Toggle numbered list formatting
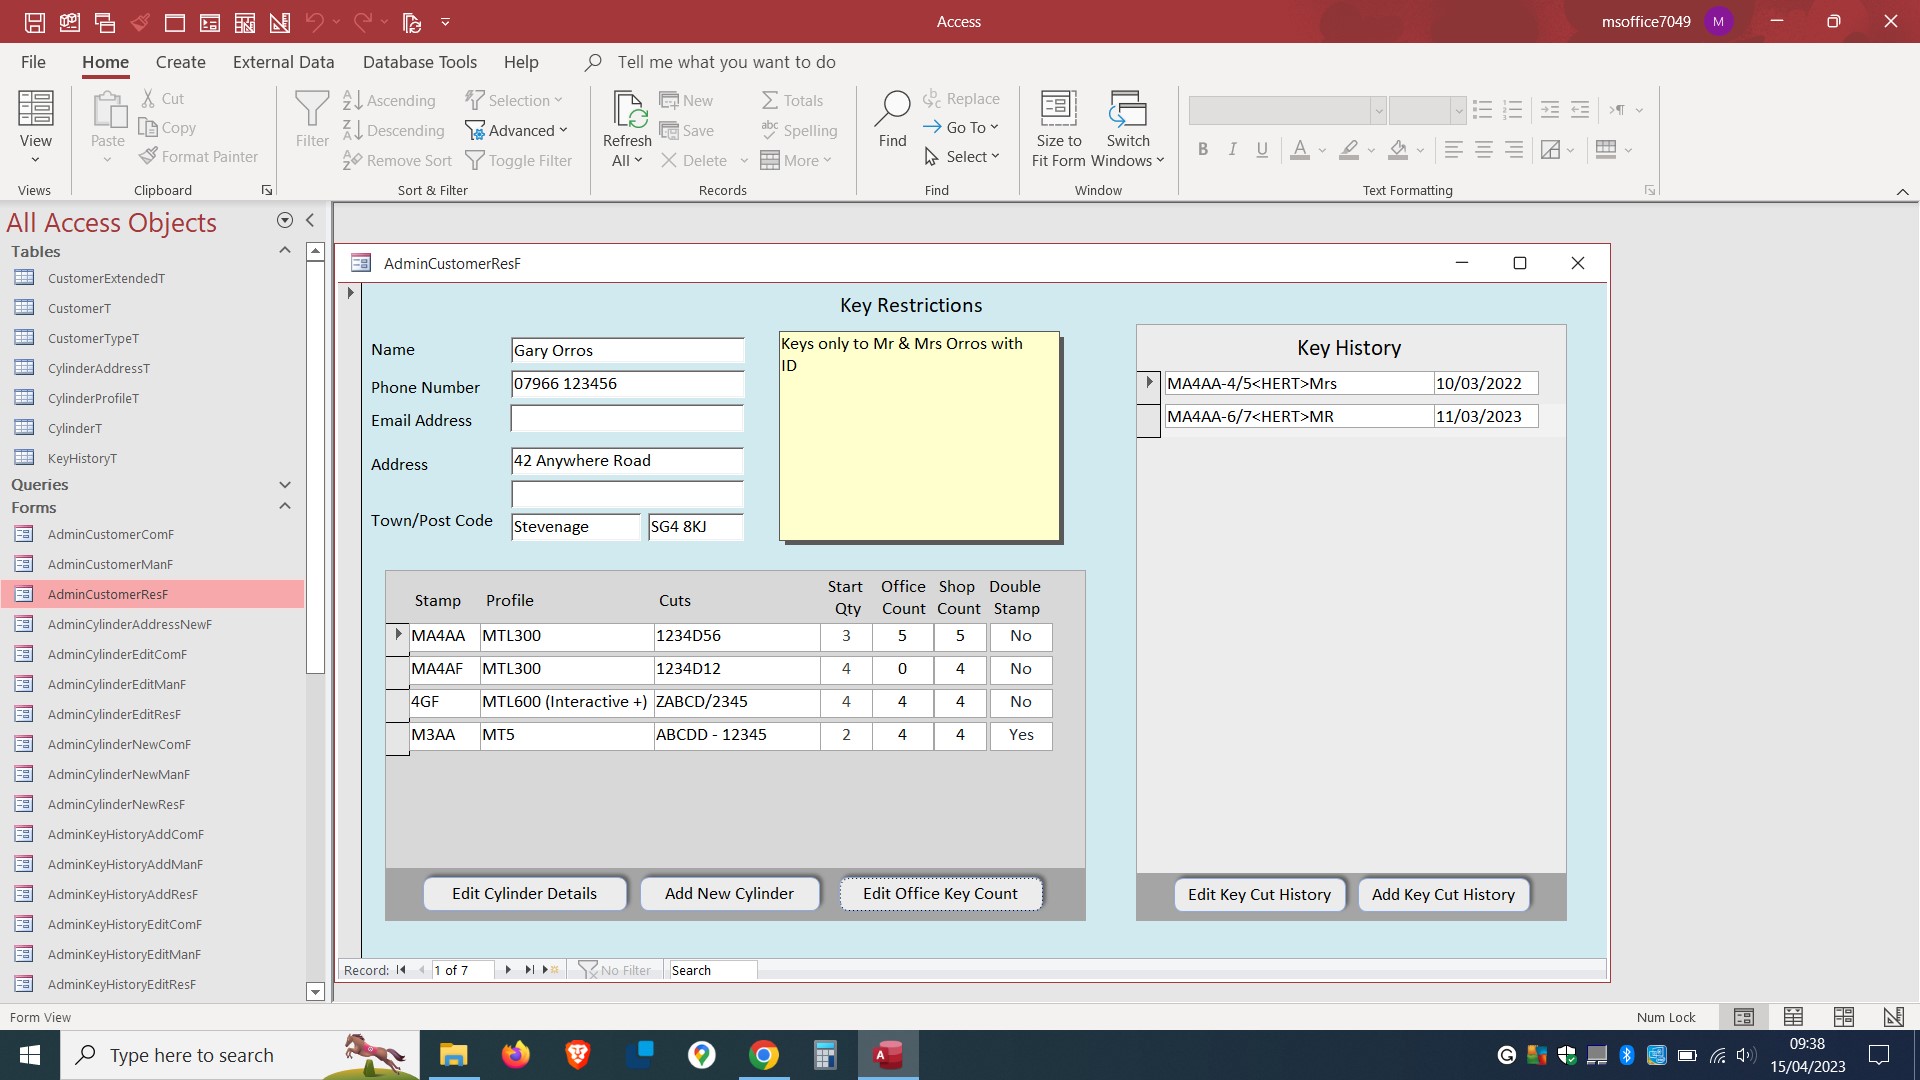 pyautogui.click(x=1513, y=109)
